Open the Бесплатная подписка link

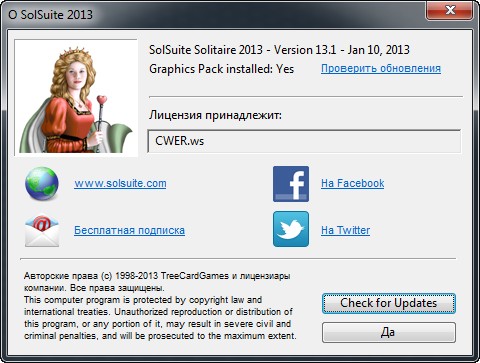tap(129, 230)
